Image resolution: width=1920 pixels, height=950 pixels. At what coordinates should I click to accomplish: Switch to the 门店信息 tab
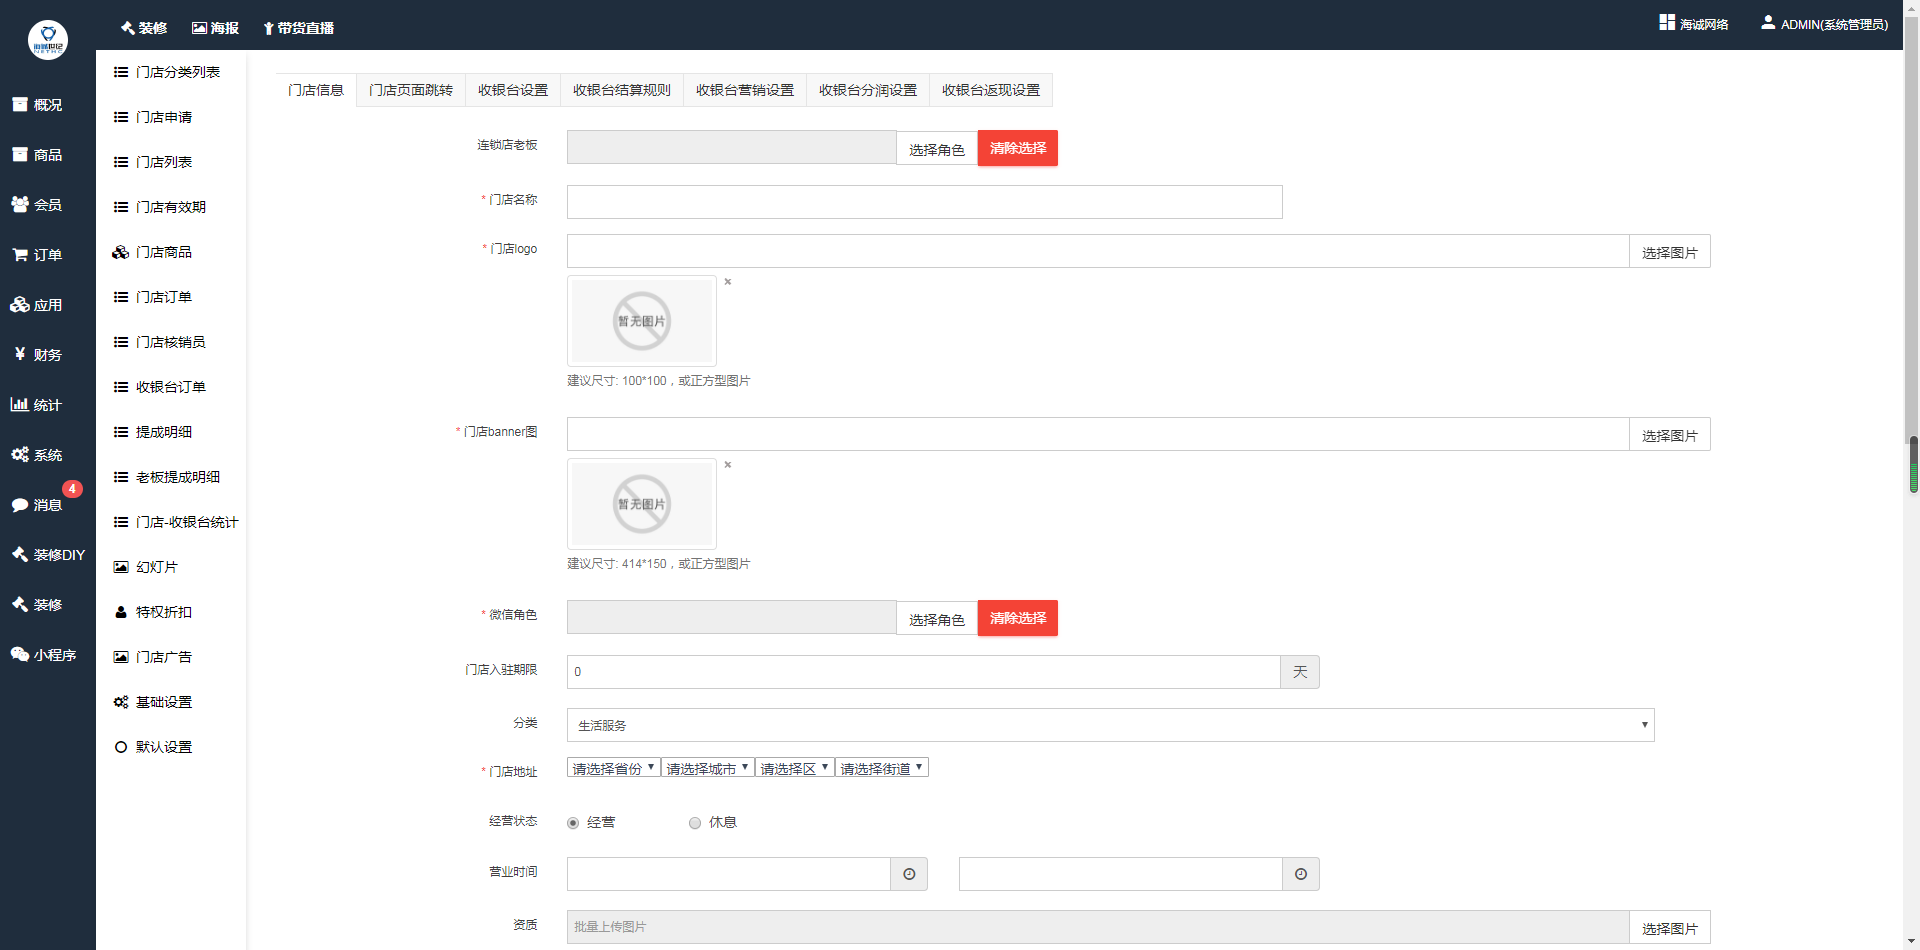[316, 90]
